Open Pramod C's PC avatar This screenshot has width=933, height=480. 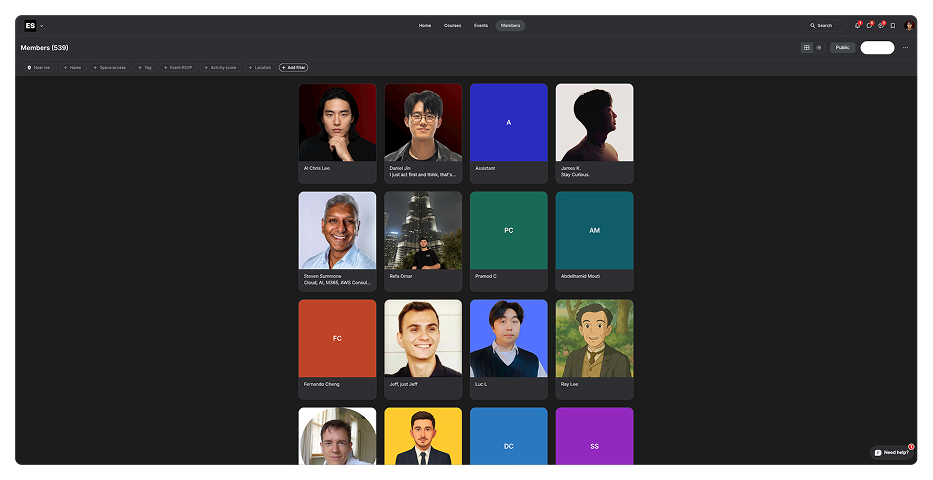(x=509, y=230)
